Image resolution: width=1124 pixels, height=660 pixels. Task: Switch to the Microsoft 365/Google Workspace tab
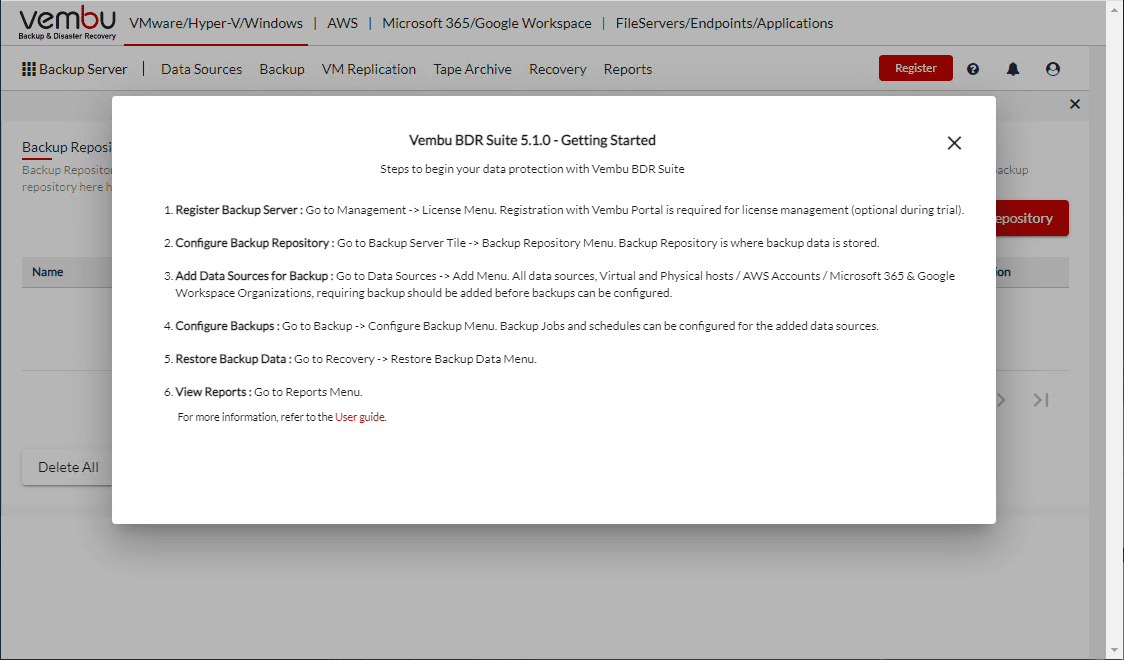pyautogui.click(x=487, y=22)
